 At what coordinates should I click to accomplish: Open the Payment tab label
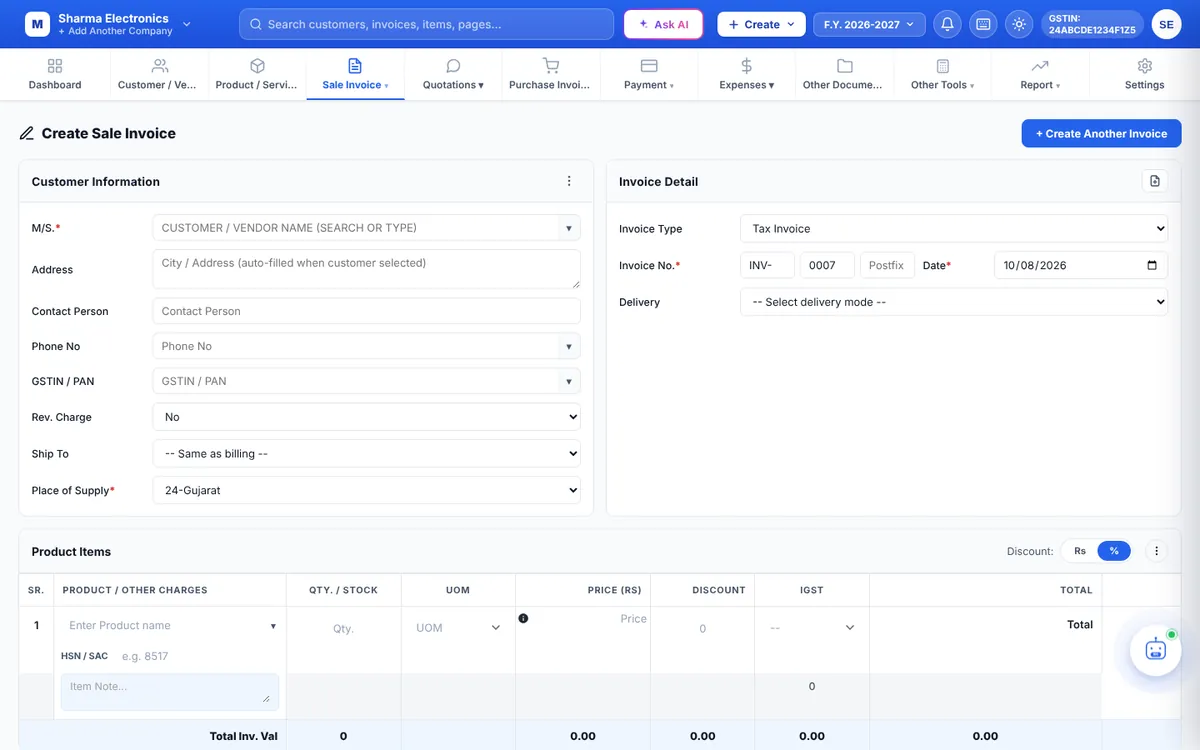(649, 85)
